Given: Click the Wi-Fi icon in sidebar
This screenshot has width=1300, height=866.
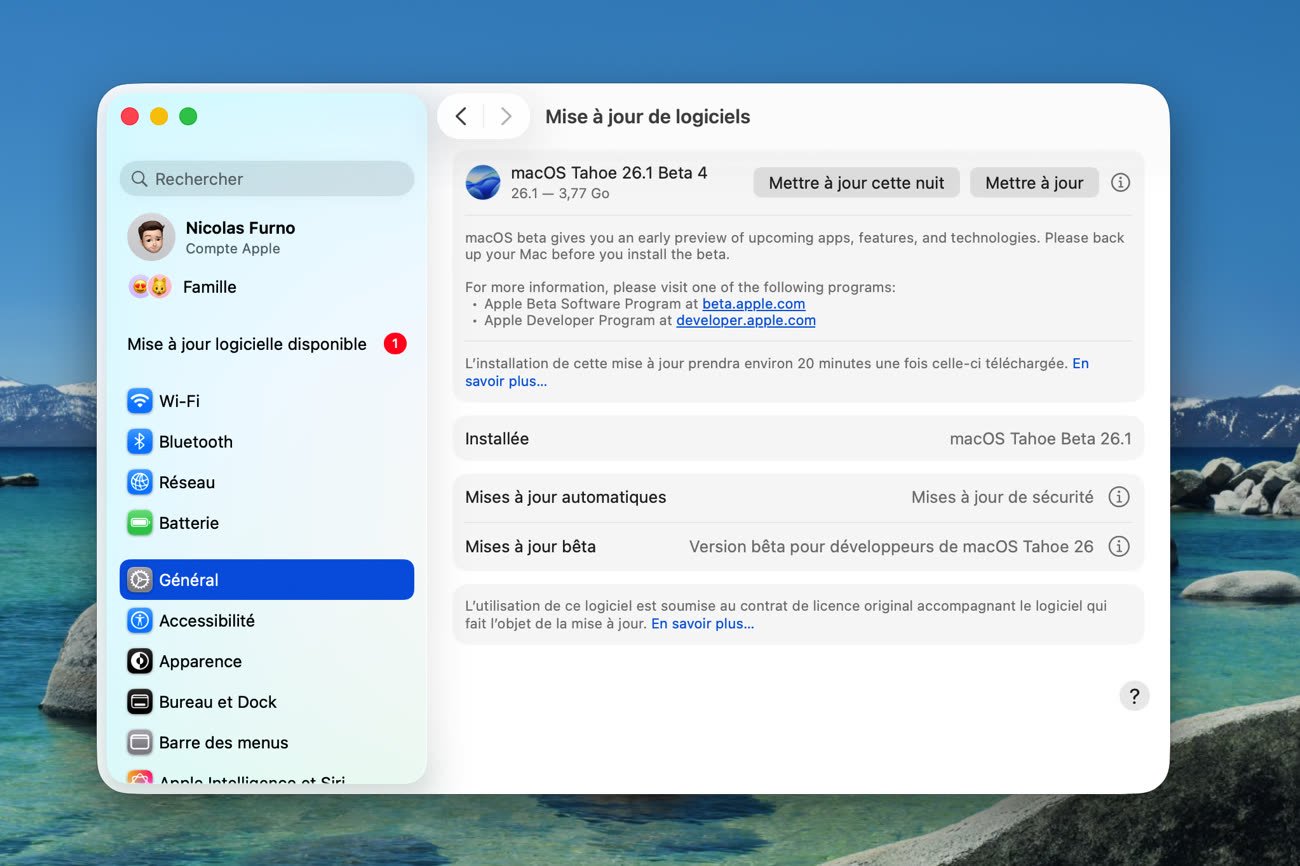Looking at the screenshot, I should 139,401.
